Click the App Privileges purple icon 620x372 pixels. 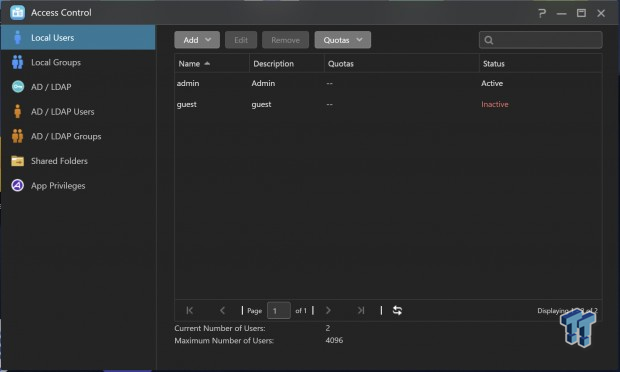point(18,185)
